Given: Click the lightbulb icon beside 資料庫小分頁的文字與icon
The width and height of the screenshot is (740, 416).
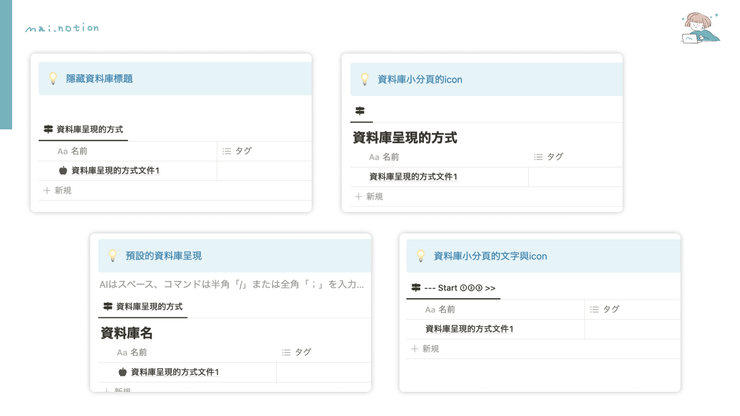Looking at the screenshot, I should 421,256.
